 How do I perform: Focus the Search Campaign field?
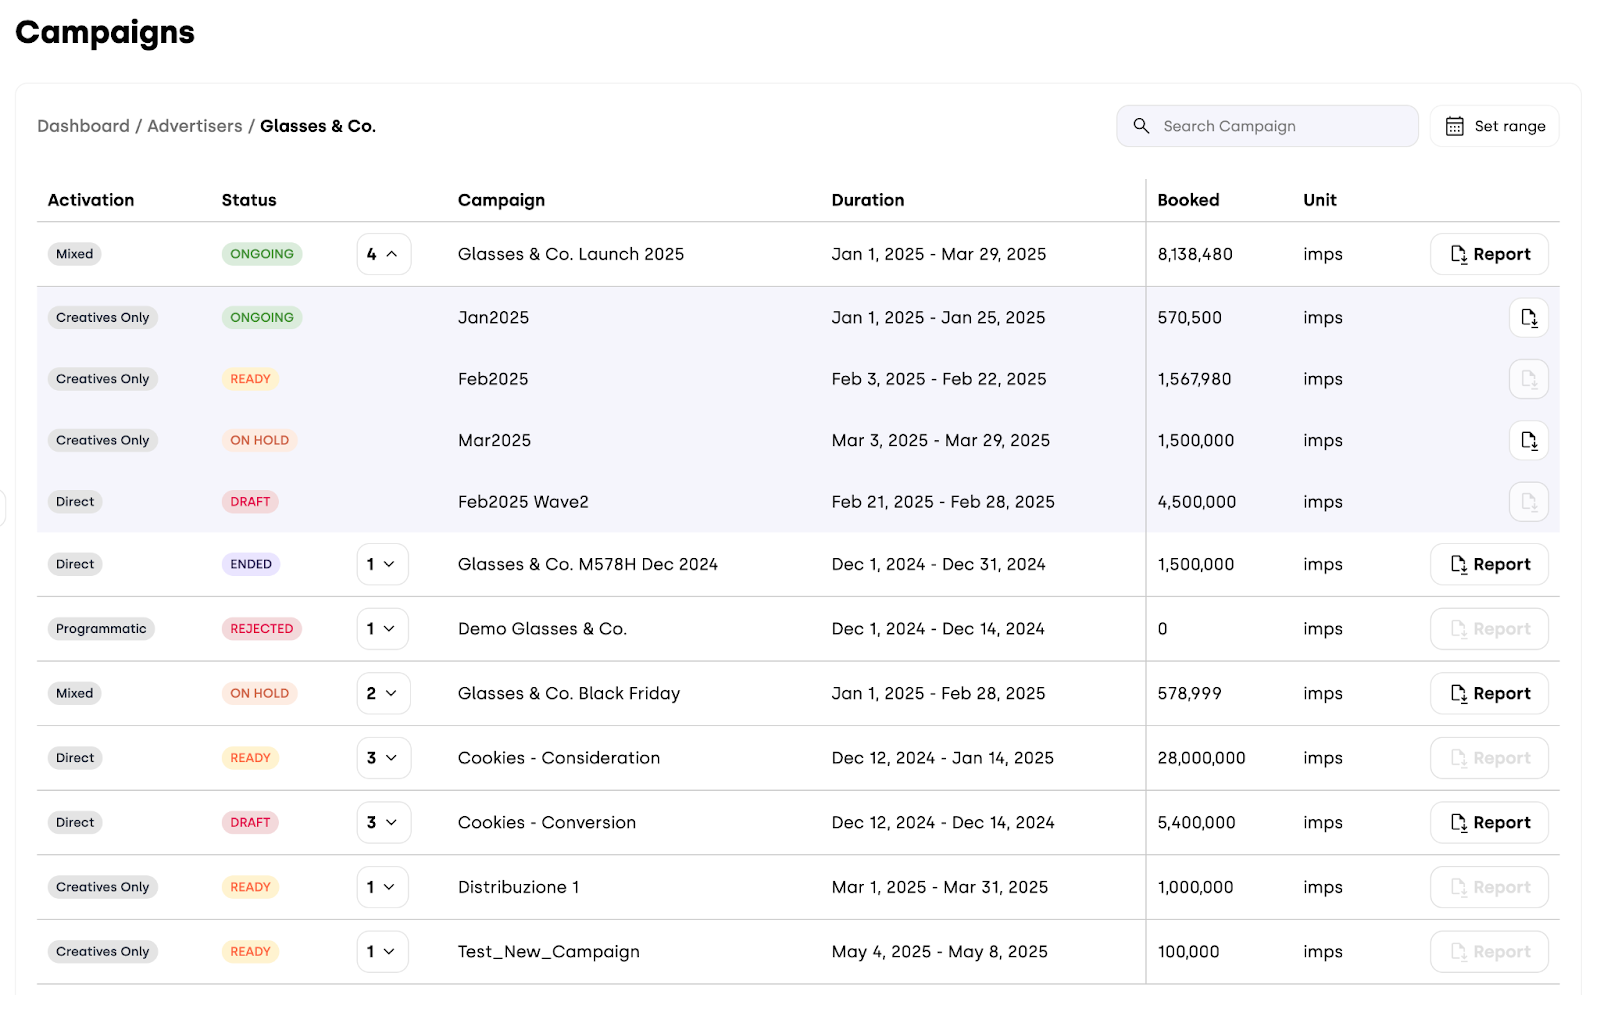pos(1267,126)
